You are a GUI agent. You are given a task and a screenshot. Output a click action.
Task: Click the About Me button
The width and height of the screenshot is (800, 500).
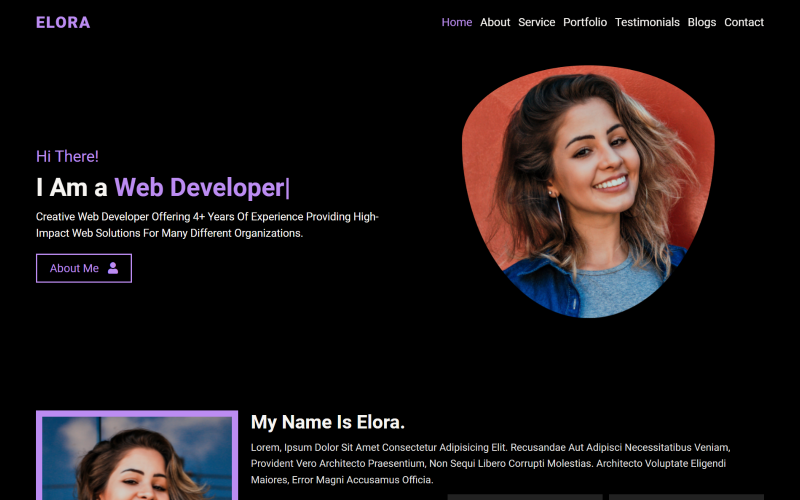tap(84, 268)
